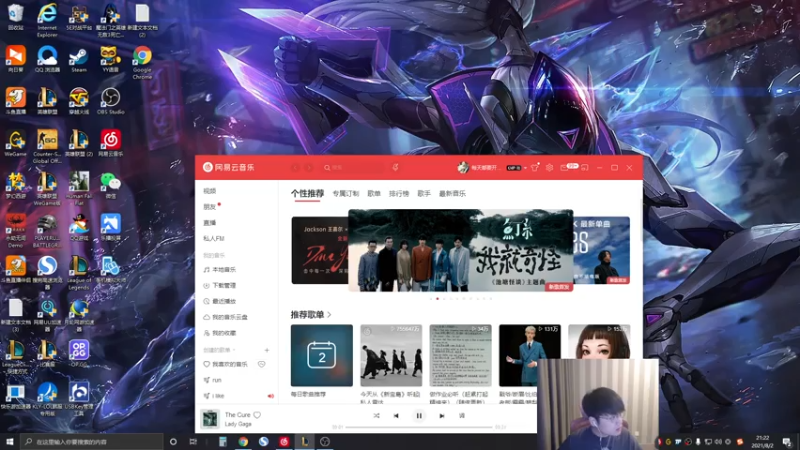Open the skin (T-shirt) icon in header
Screen dimensions: 800x450
pos(535,167)
